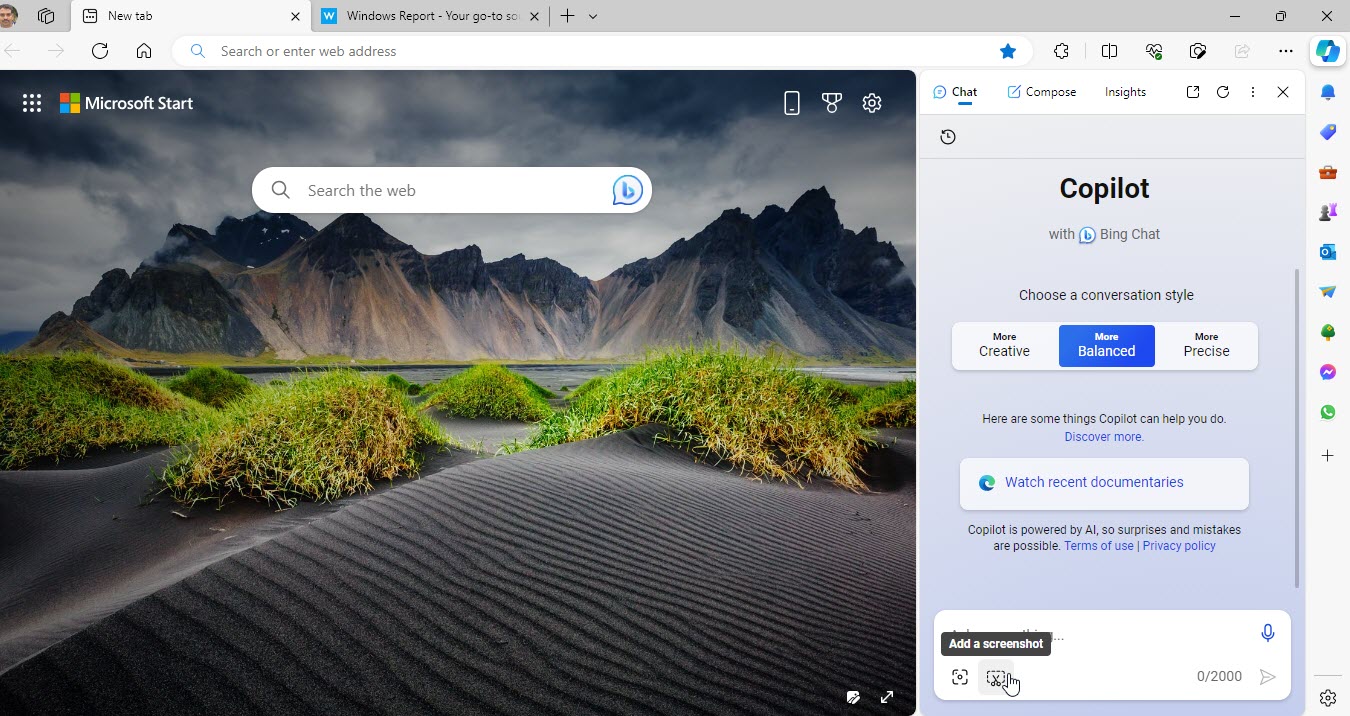Click the address bar field
This screenshot has height=716, width=1350.
pyautogui.click(x=600, y=51)
